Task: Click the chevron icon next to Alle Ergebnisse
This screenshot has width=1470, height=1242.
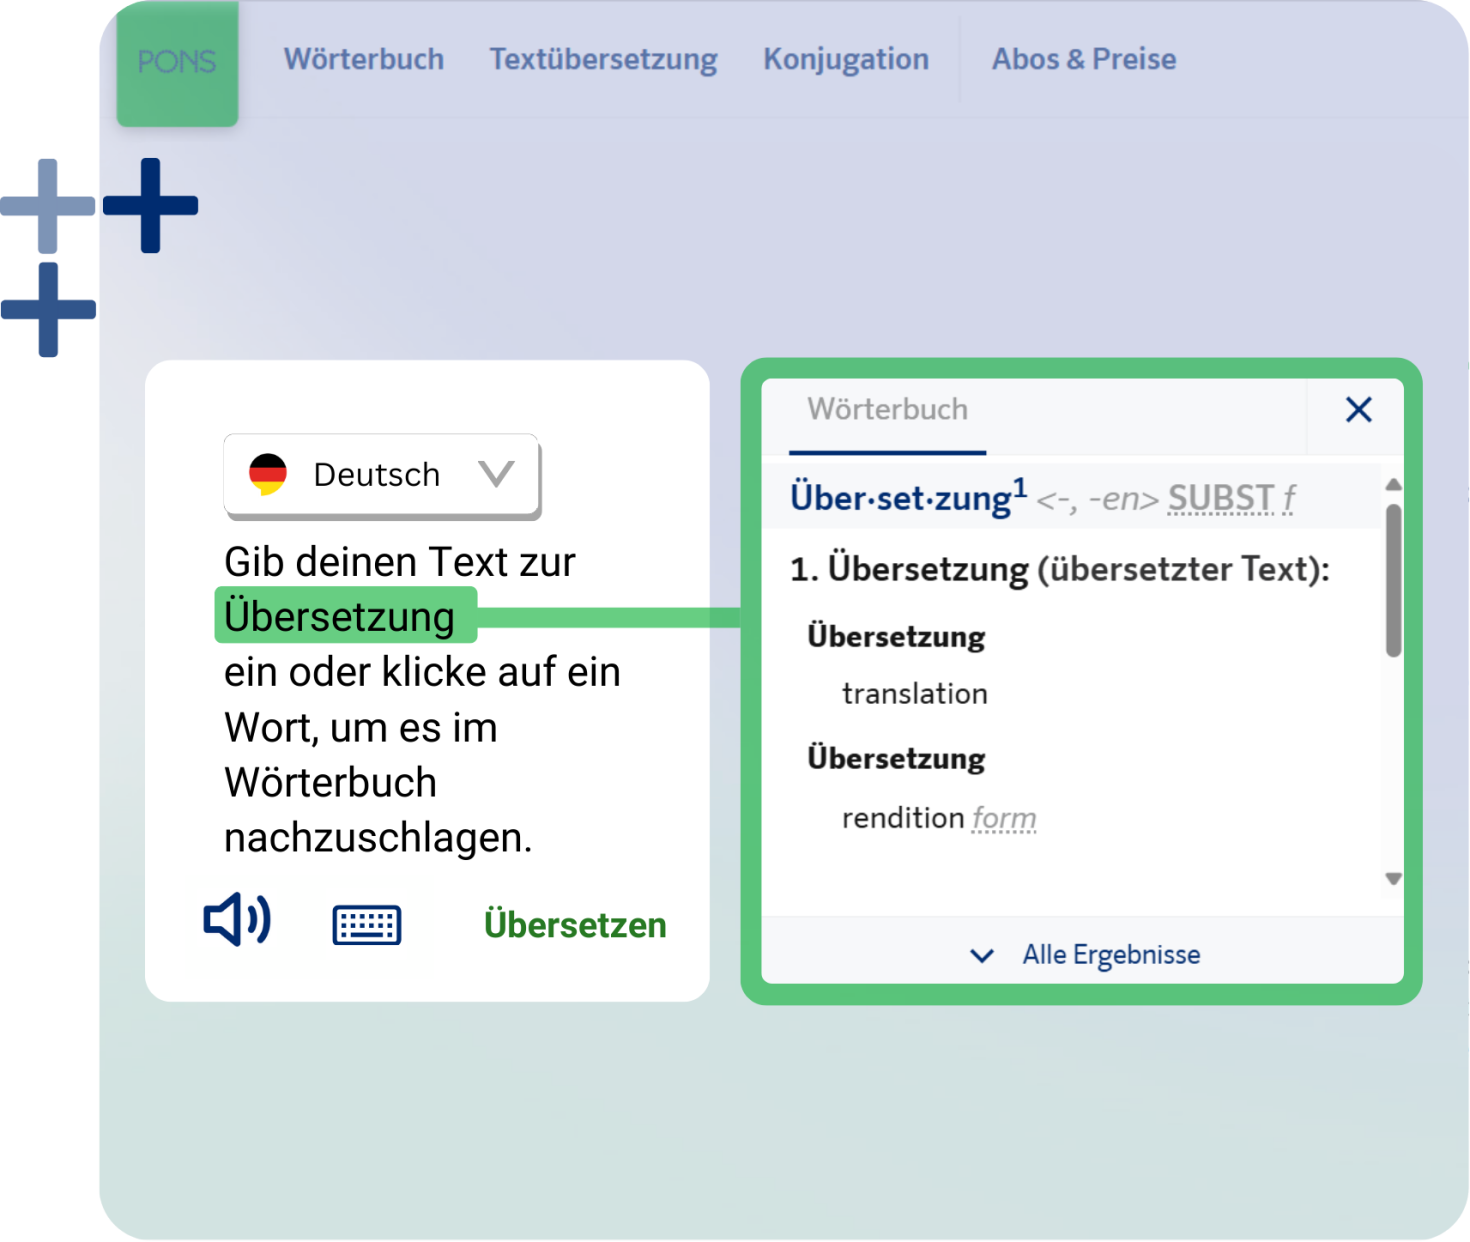Action: [x=981, y=956]
